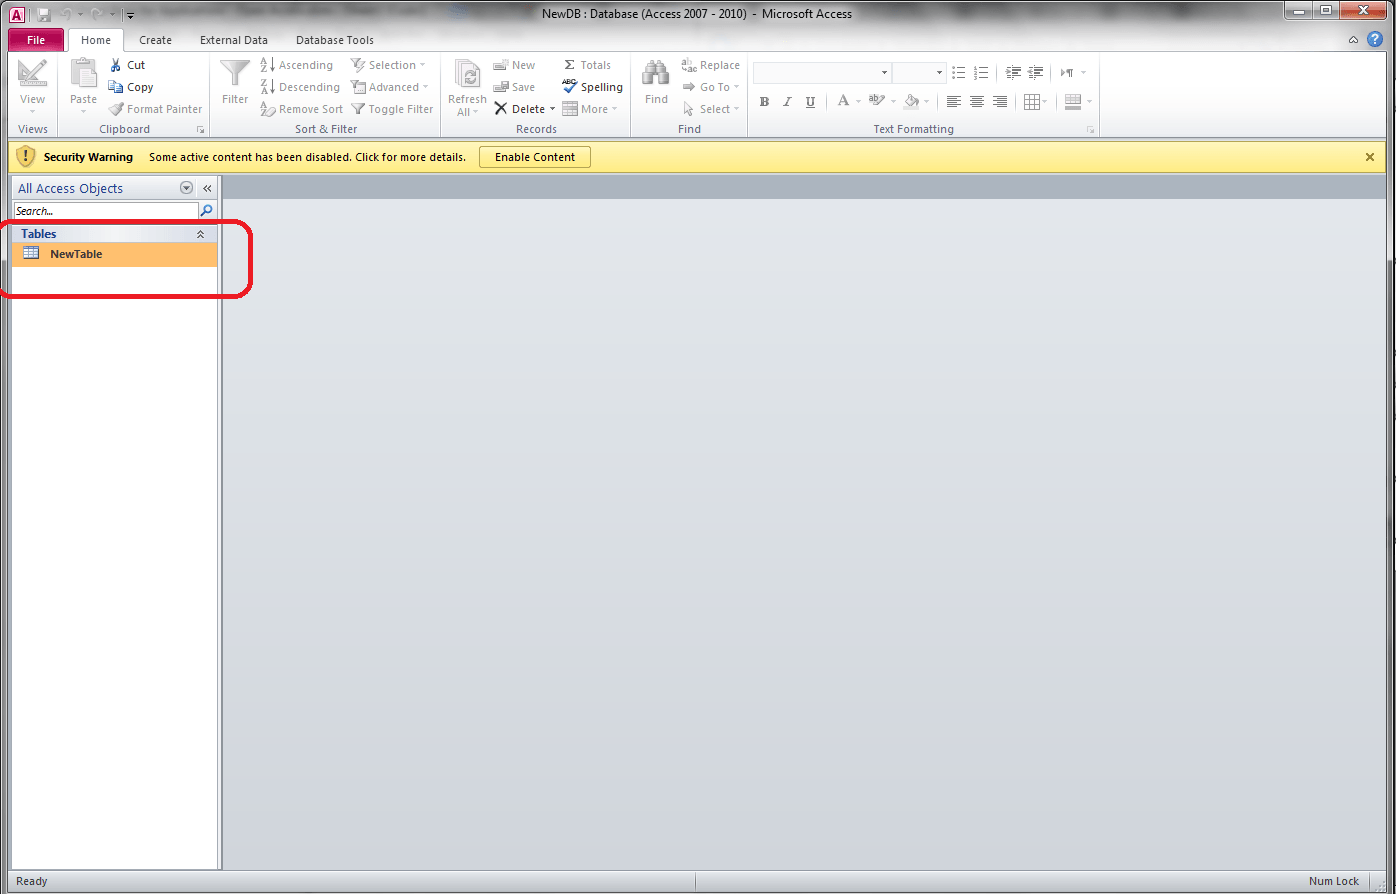Toggle Underline formatting
1396x894 pixels.
[810, 101]
